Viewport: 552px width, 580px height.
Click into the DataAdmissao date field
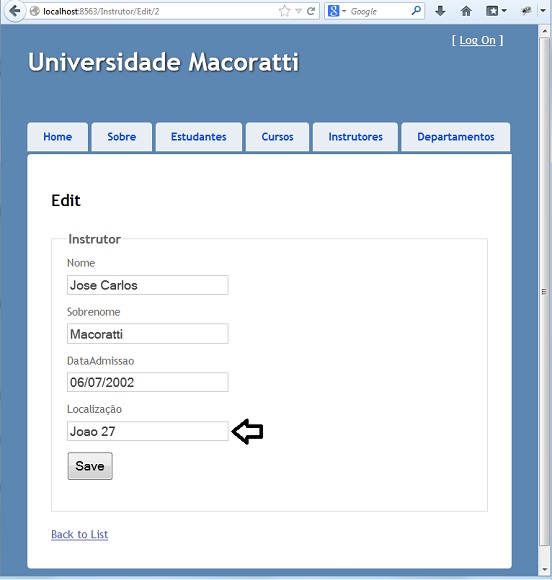[x=148, y=382]
